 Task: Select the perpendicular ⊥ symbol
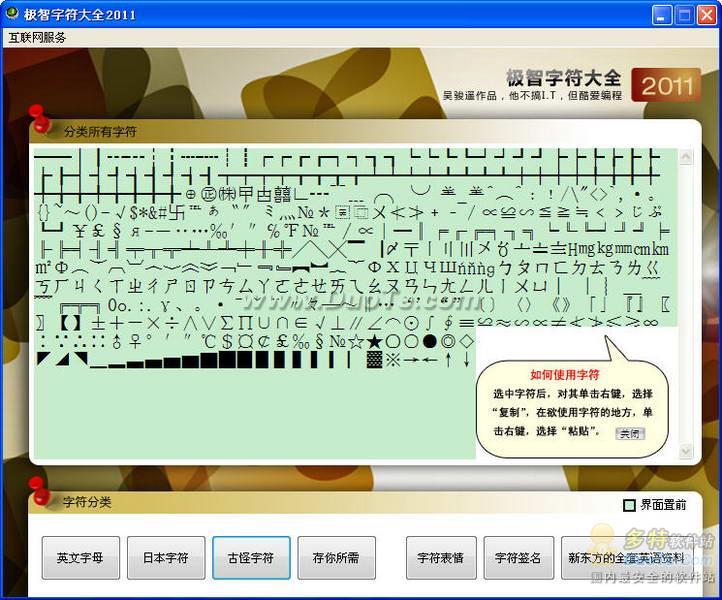click(x=337, y=323)
